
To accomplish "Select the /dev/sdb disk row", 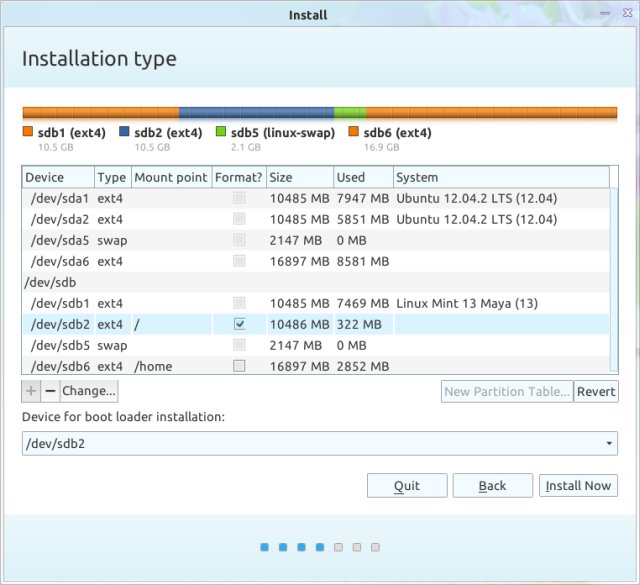I will (x=316, y=282).
